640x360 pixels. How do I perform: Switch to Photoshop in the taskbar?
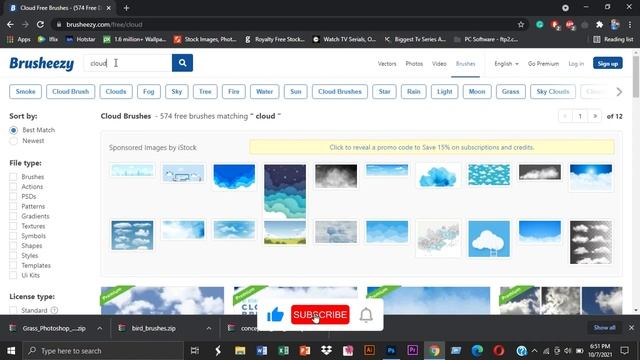click(x=391, y=351)
